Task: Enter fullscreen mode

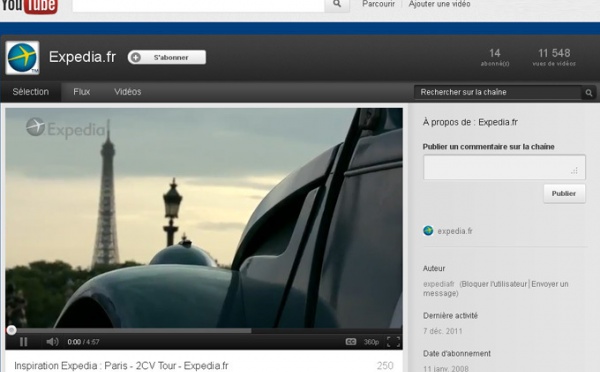Action: (393, 342)
